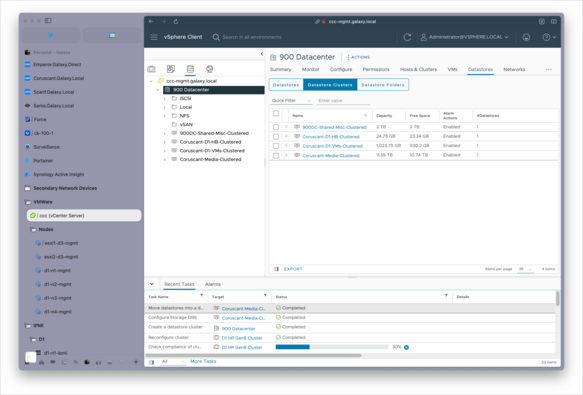Image resolution: width=583 pixels, height=395 pixels.
Task: Open the Hosts & Clusters tab
Action: 418,70
